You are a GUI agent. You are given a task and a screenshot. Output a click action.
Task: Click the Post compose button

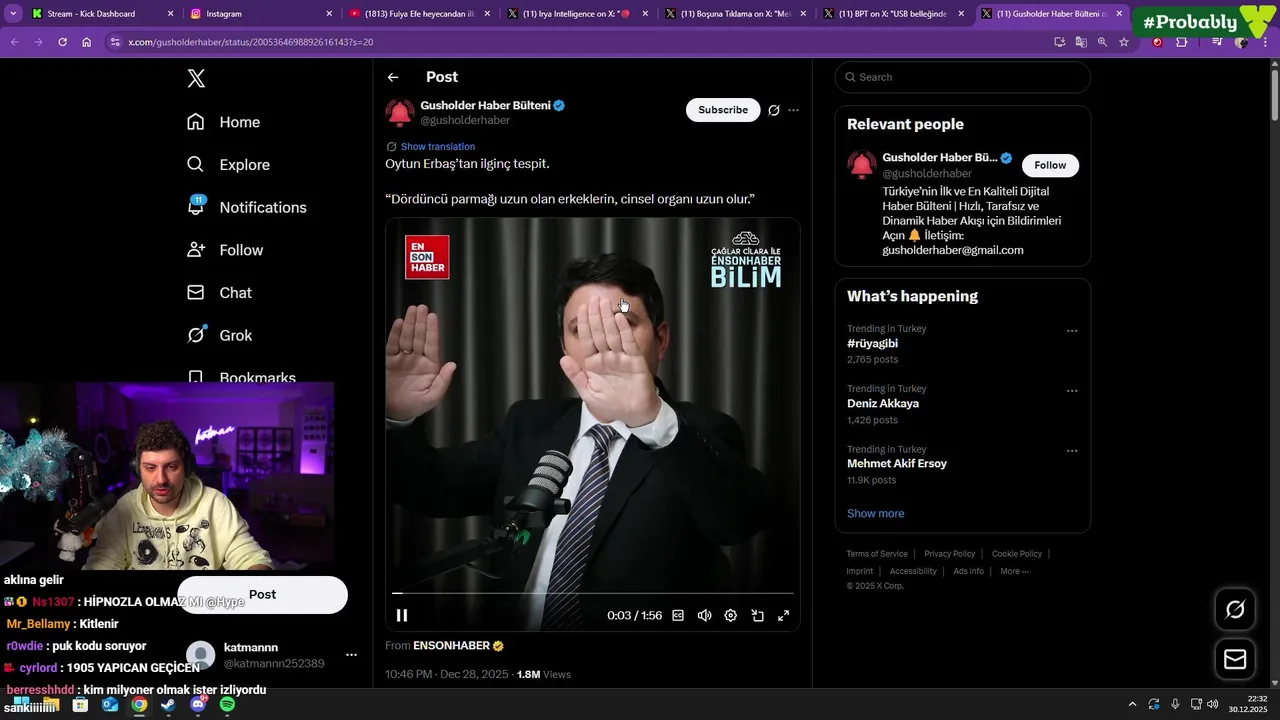coord(262,595)
